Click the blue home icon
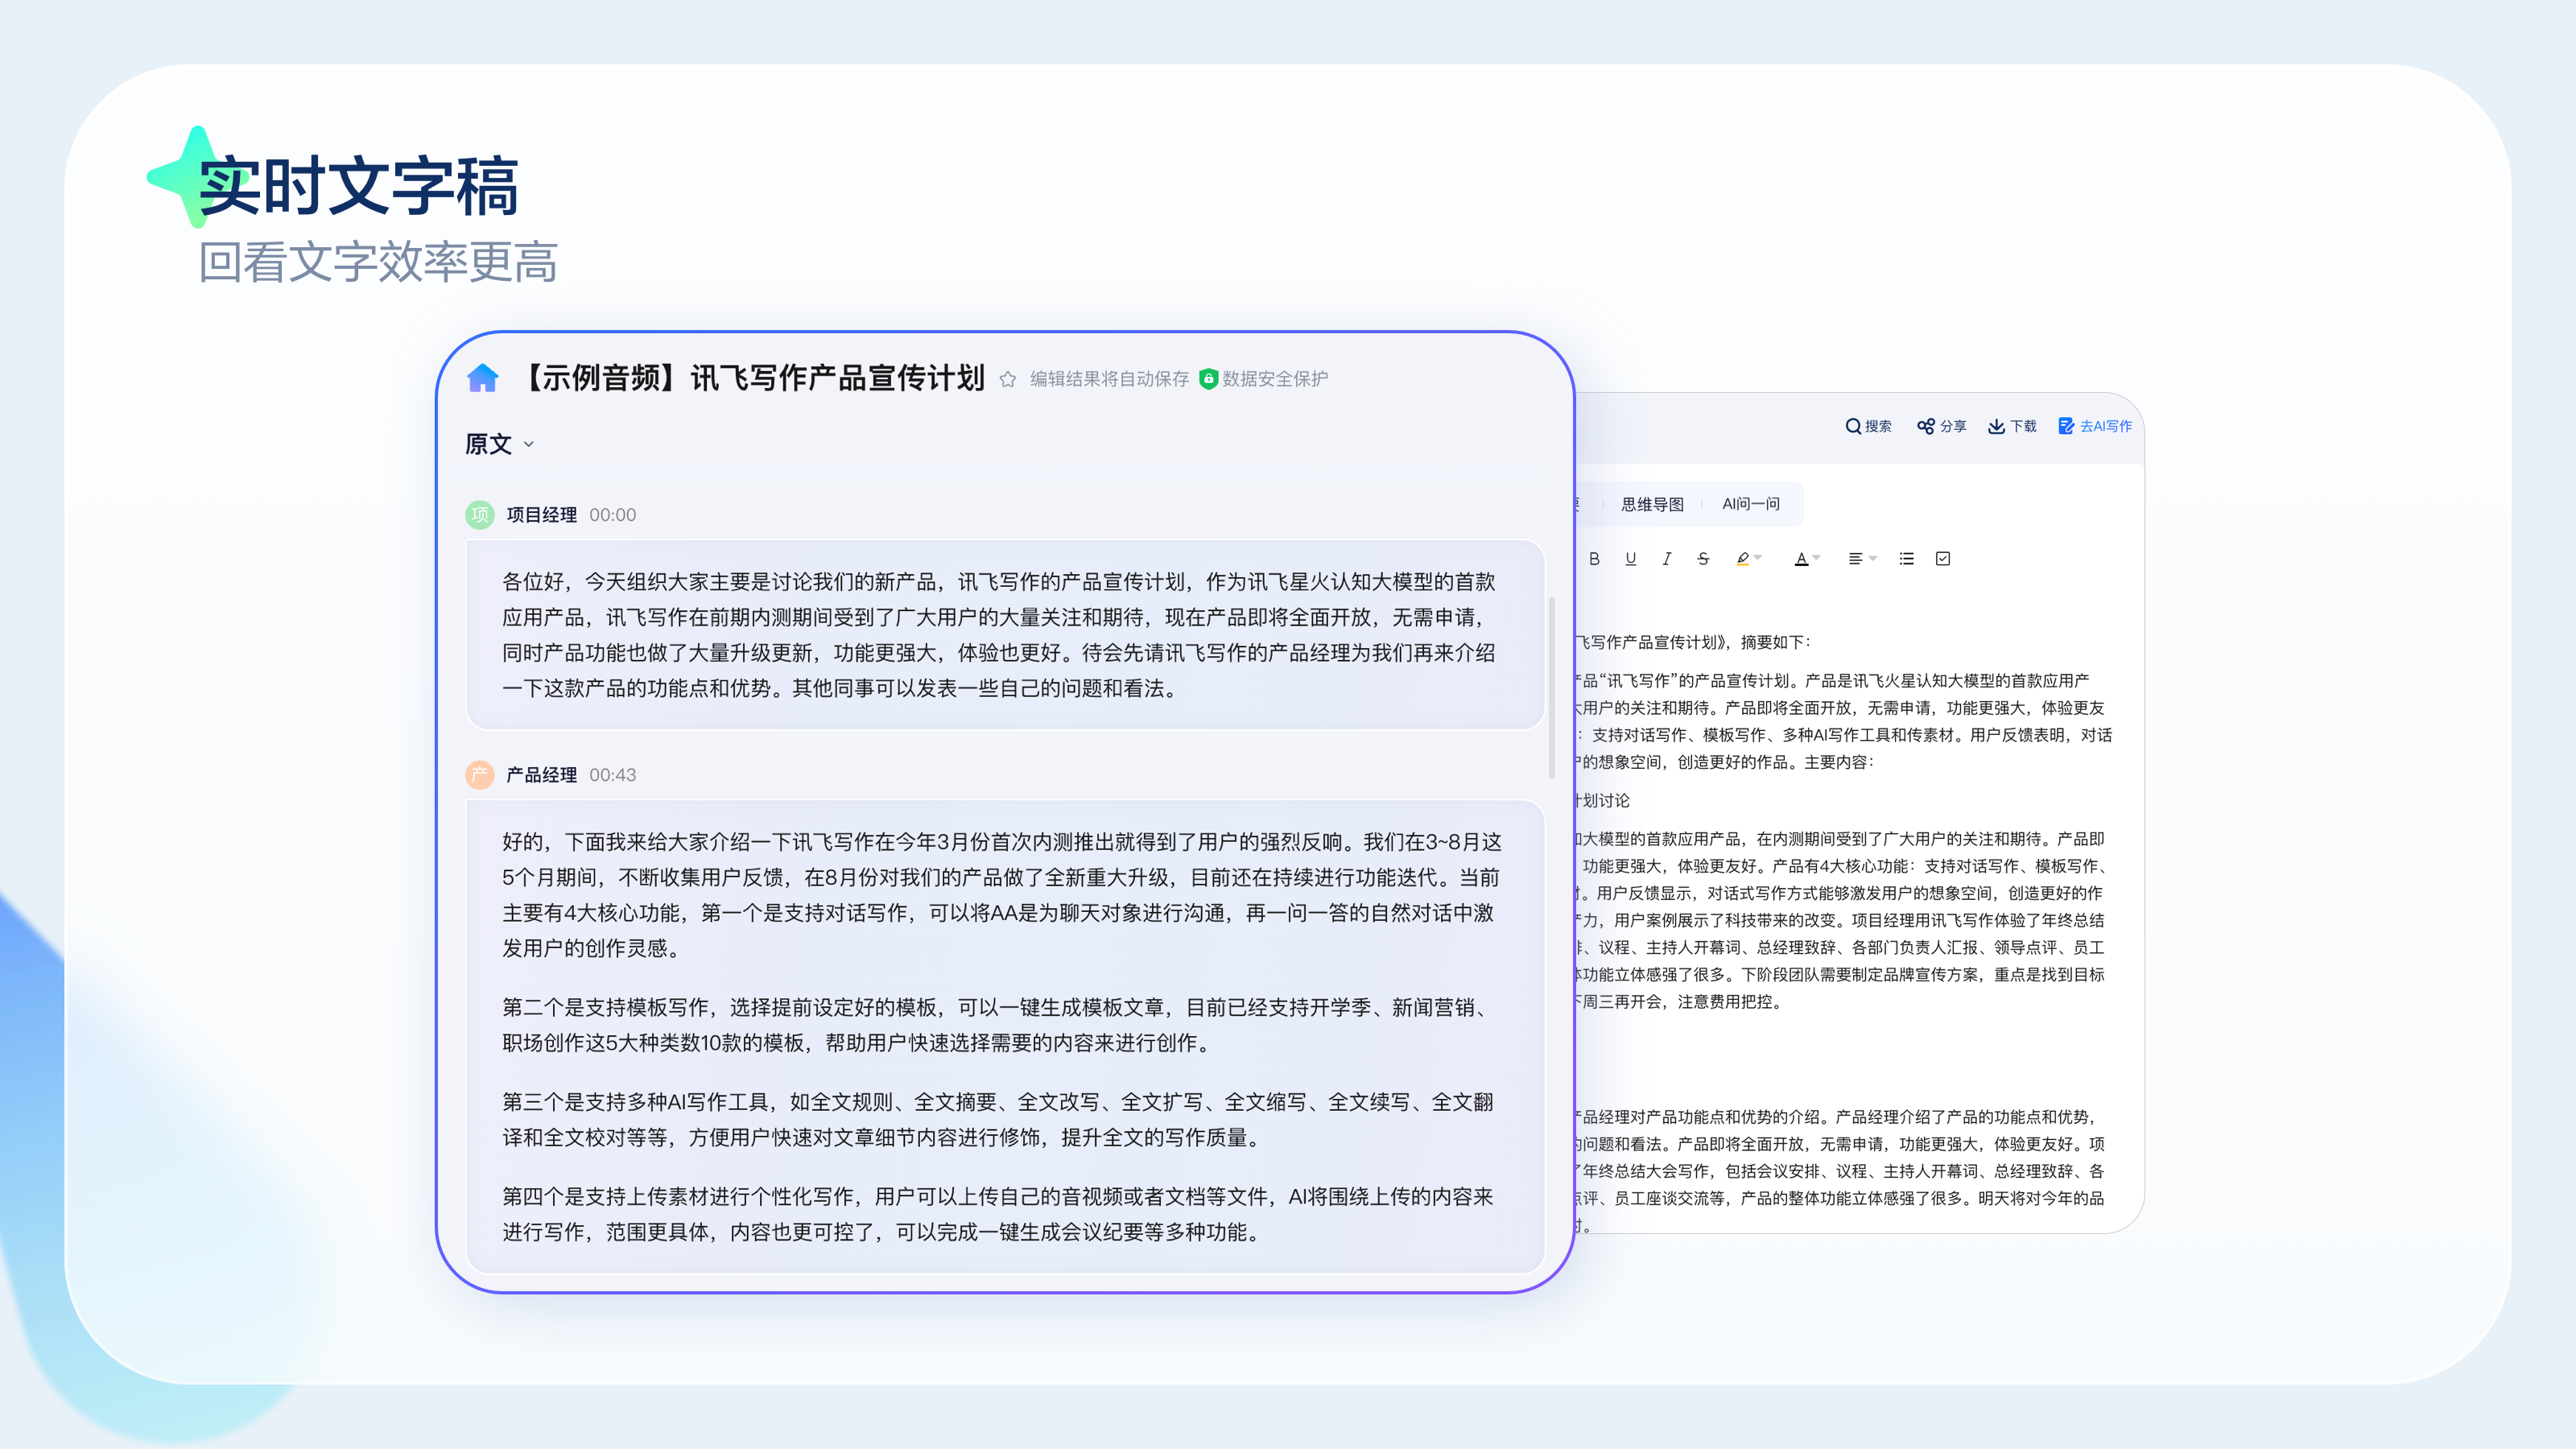The image size is (2576, 1449). coord(482,378)
